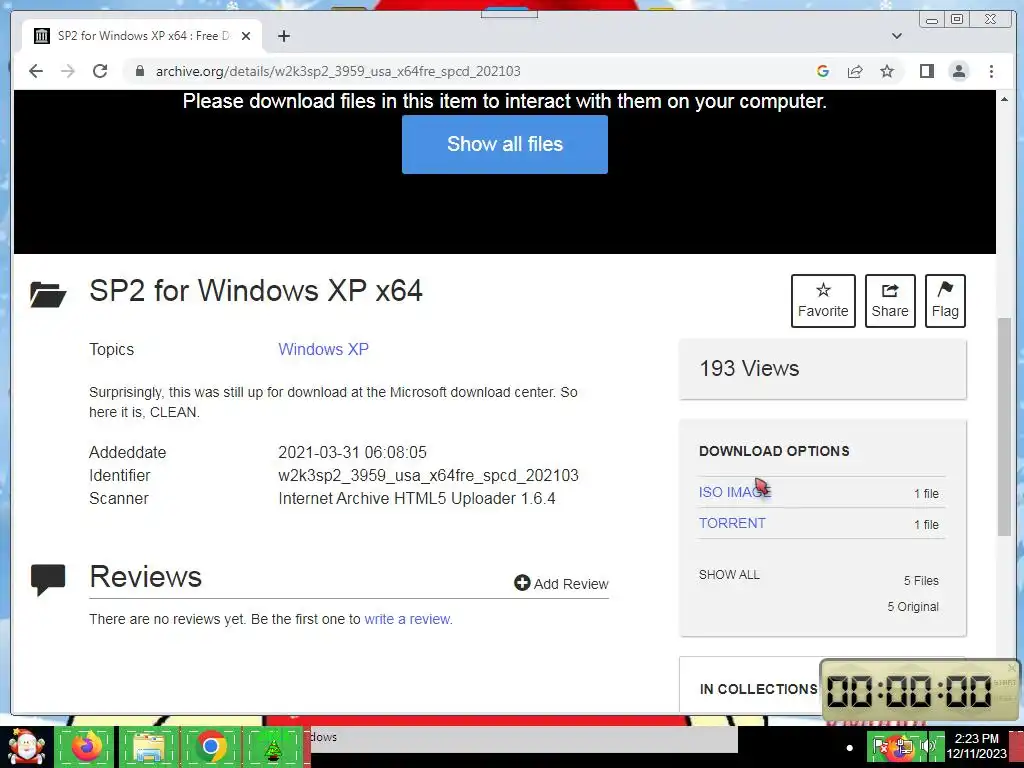Click the Addeddate value 2021-03-31 06:08:05
Image resolution: width=1024 pixels, height=768 pixels.
(352, 453)
